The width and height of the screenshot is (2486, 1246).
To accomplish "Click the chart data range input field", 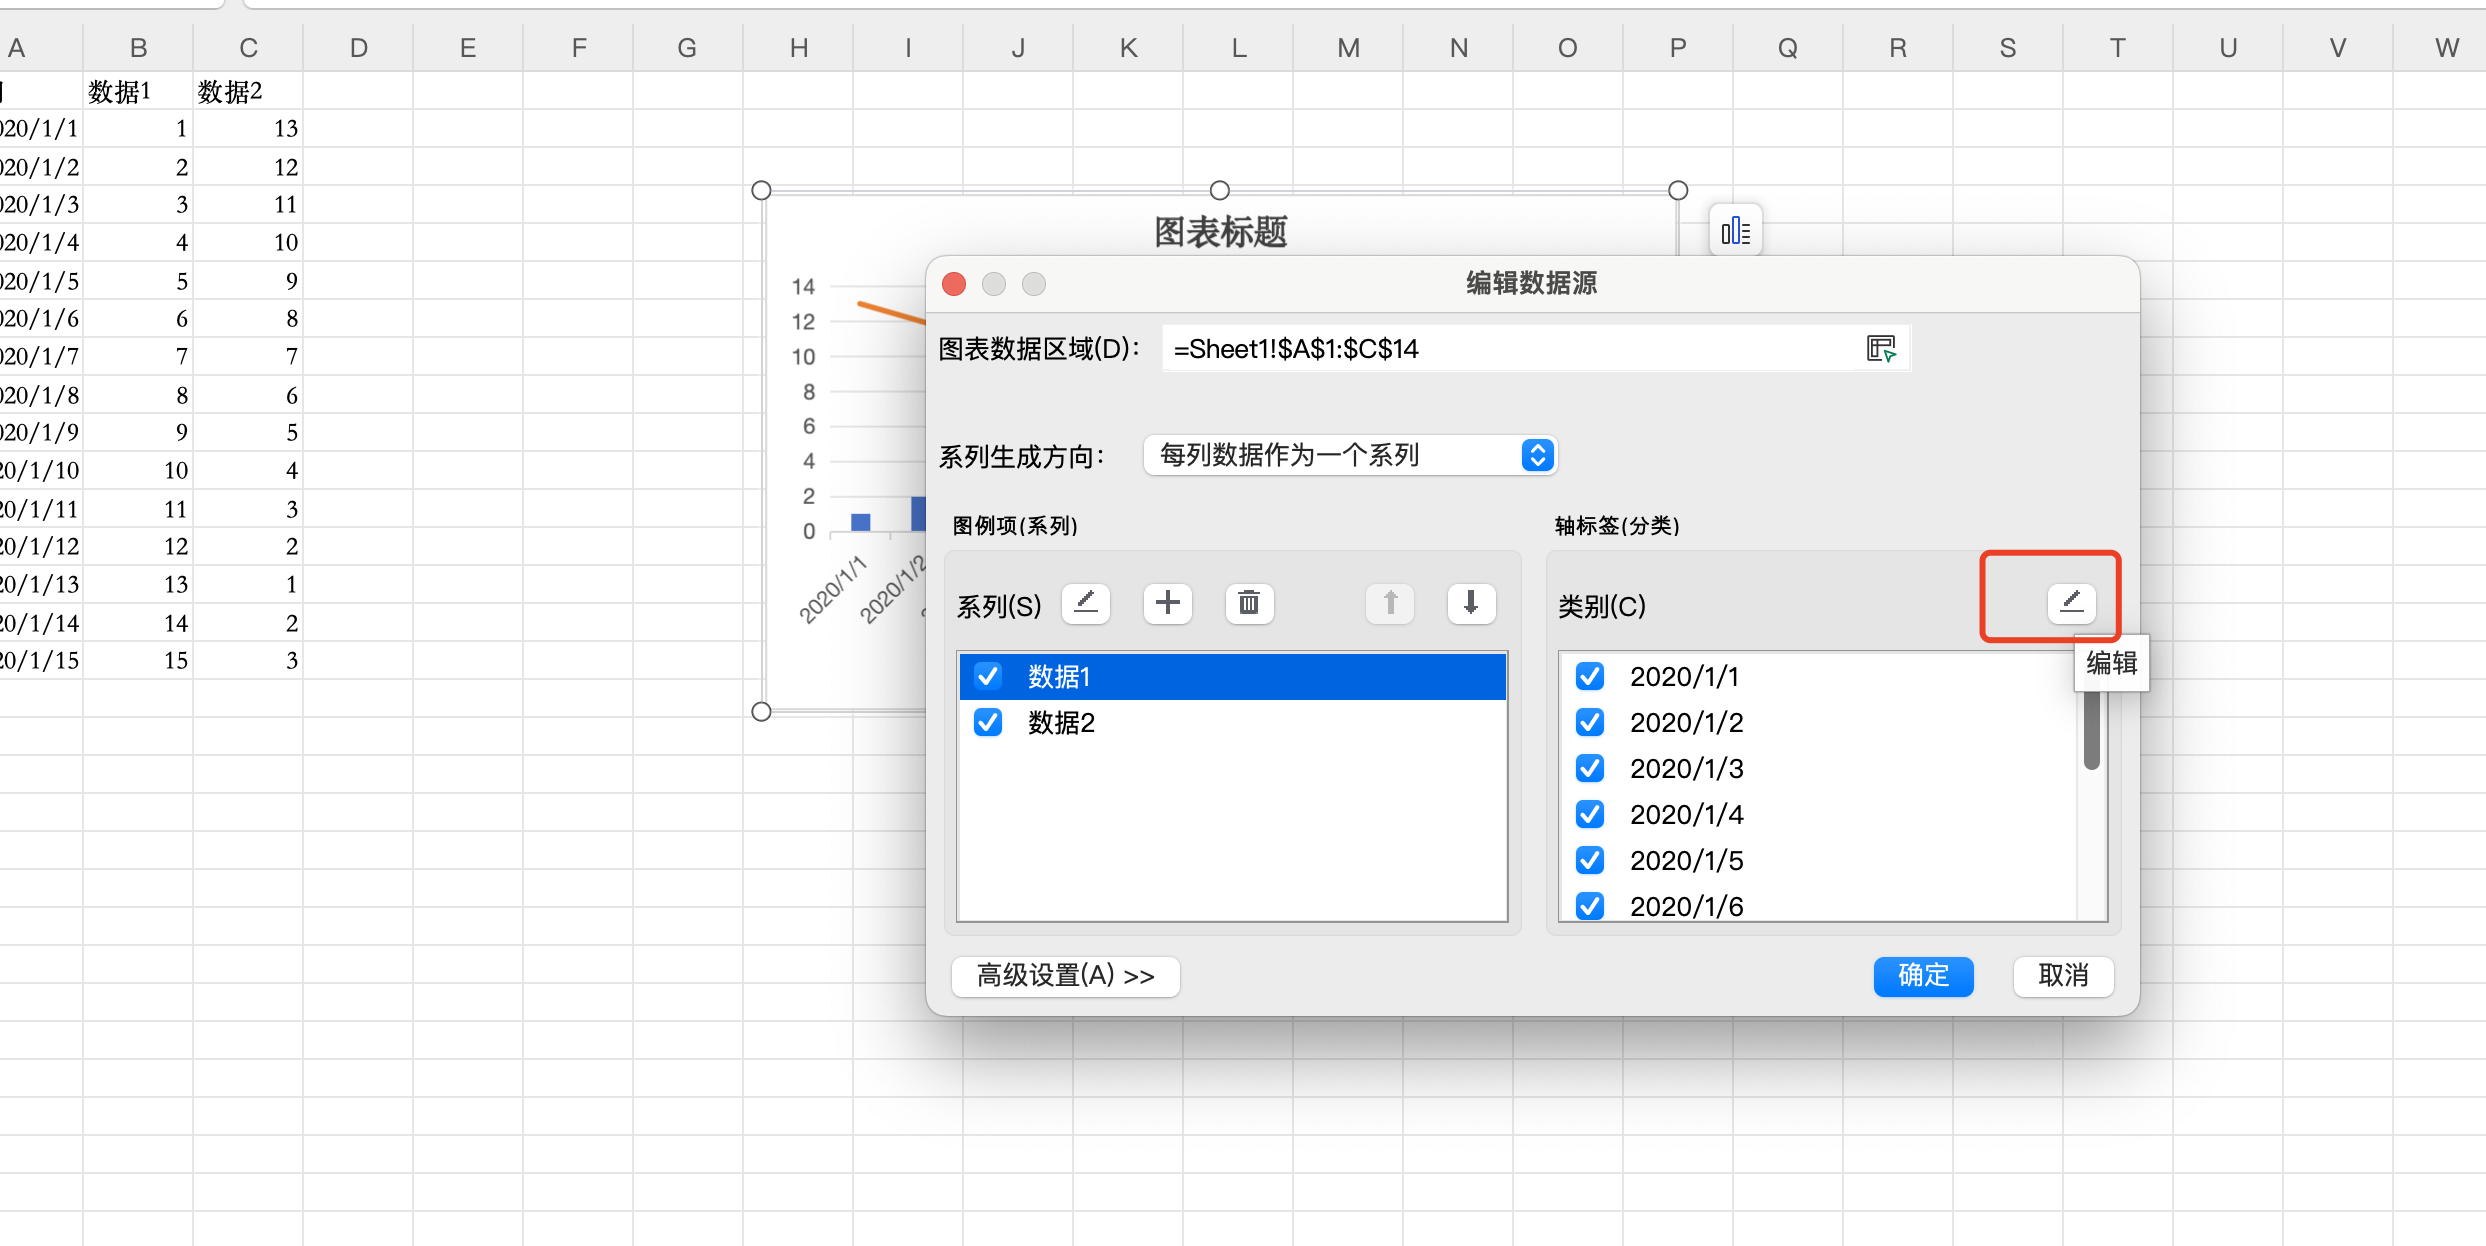I will click(x=1500, y=348).
